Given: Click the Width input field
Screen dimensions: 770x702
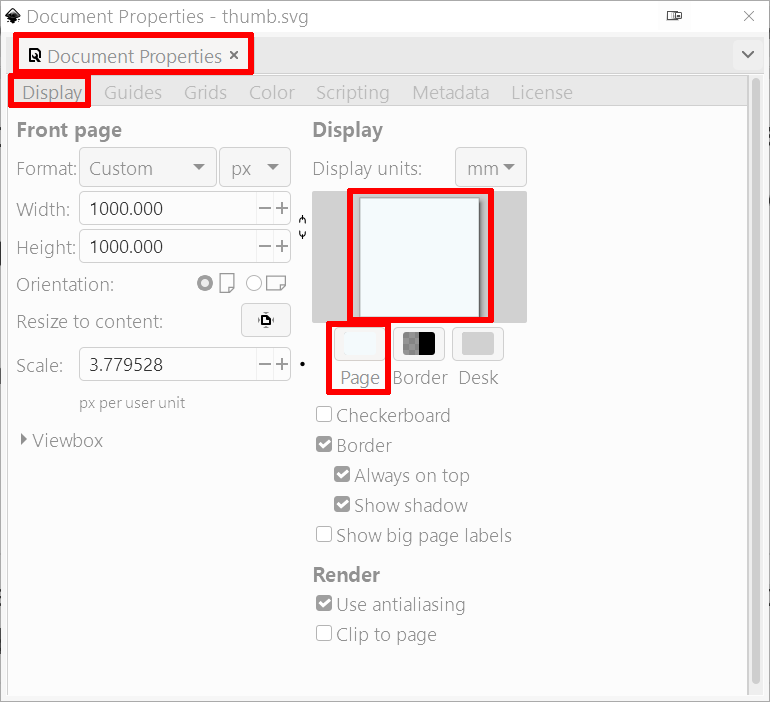Looking at the screenshot, I should [x=168, y=208].
